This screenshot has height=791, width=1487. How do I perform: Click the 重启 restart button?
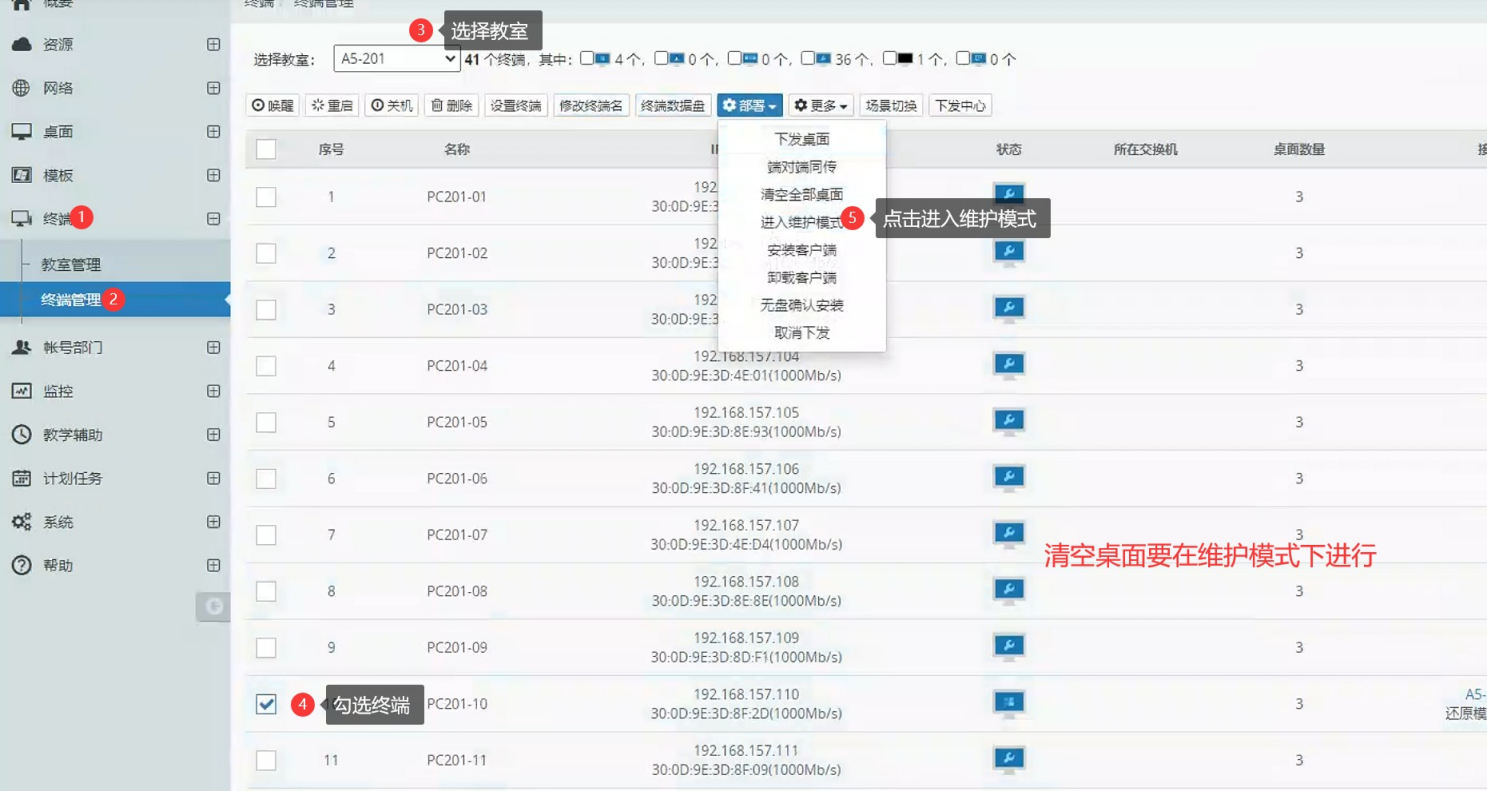(331, 106)
